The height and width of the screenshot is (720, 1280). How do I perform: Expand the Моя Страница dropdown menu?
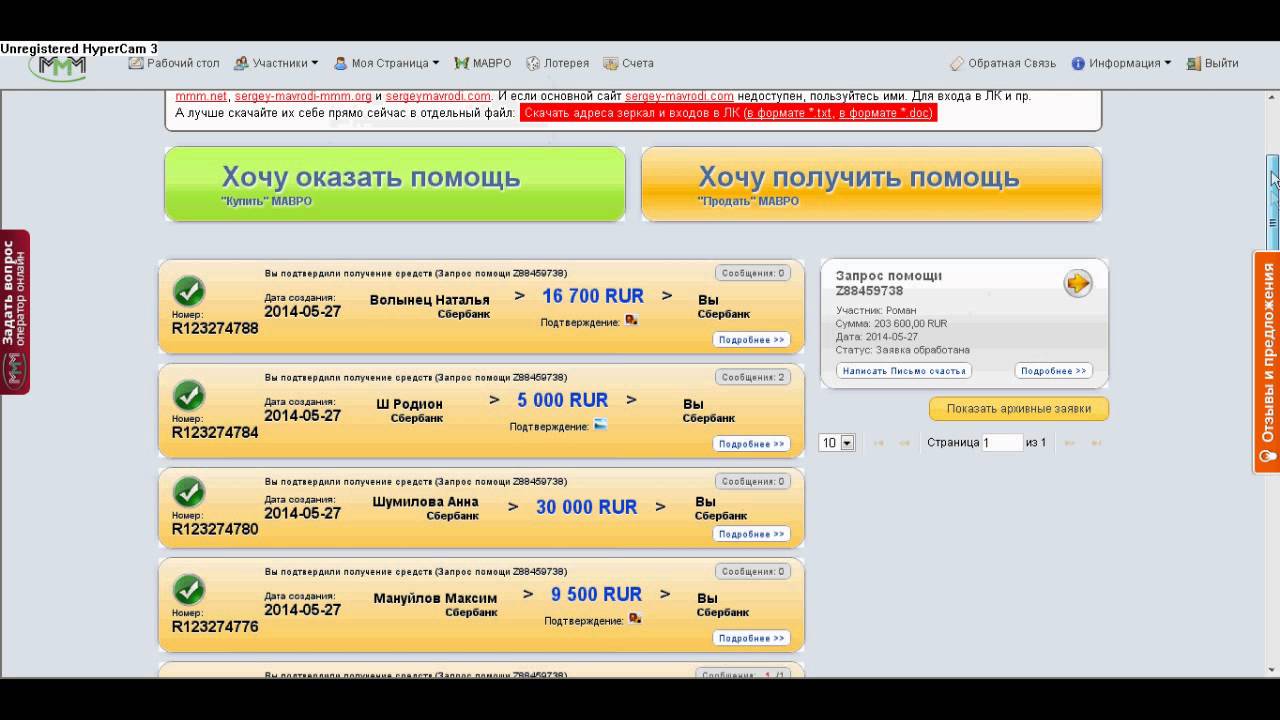pos(386,63)
